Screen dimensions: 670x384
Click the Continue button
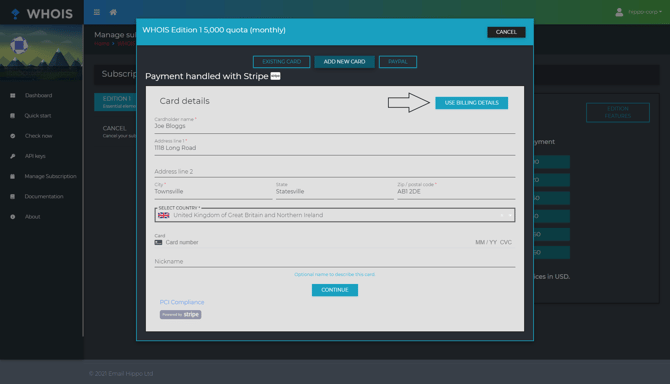click(x=335, y=290)
